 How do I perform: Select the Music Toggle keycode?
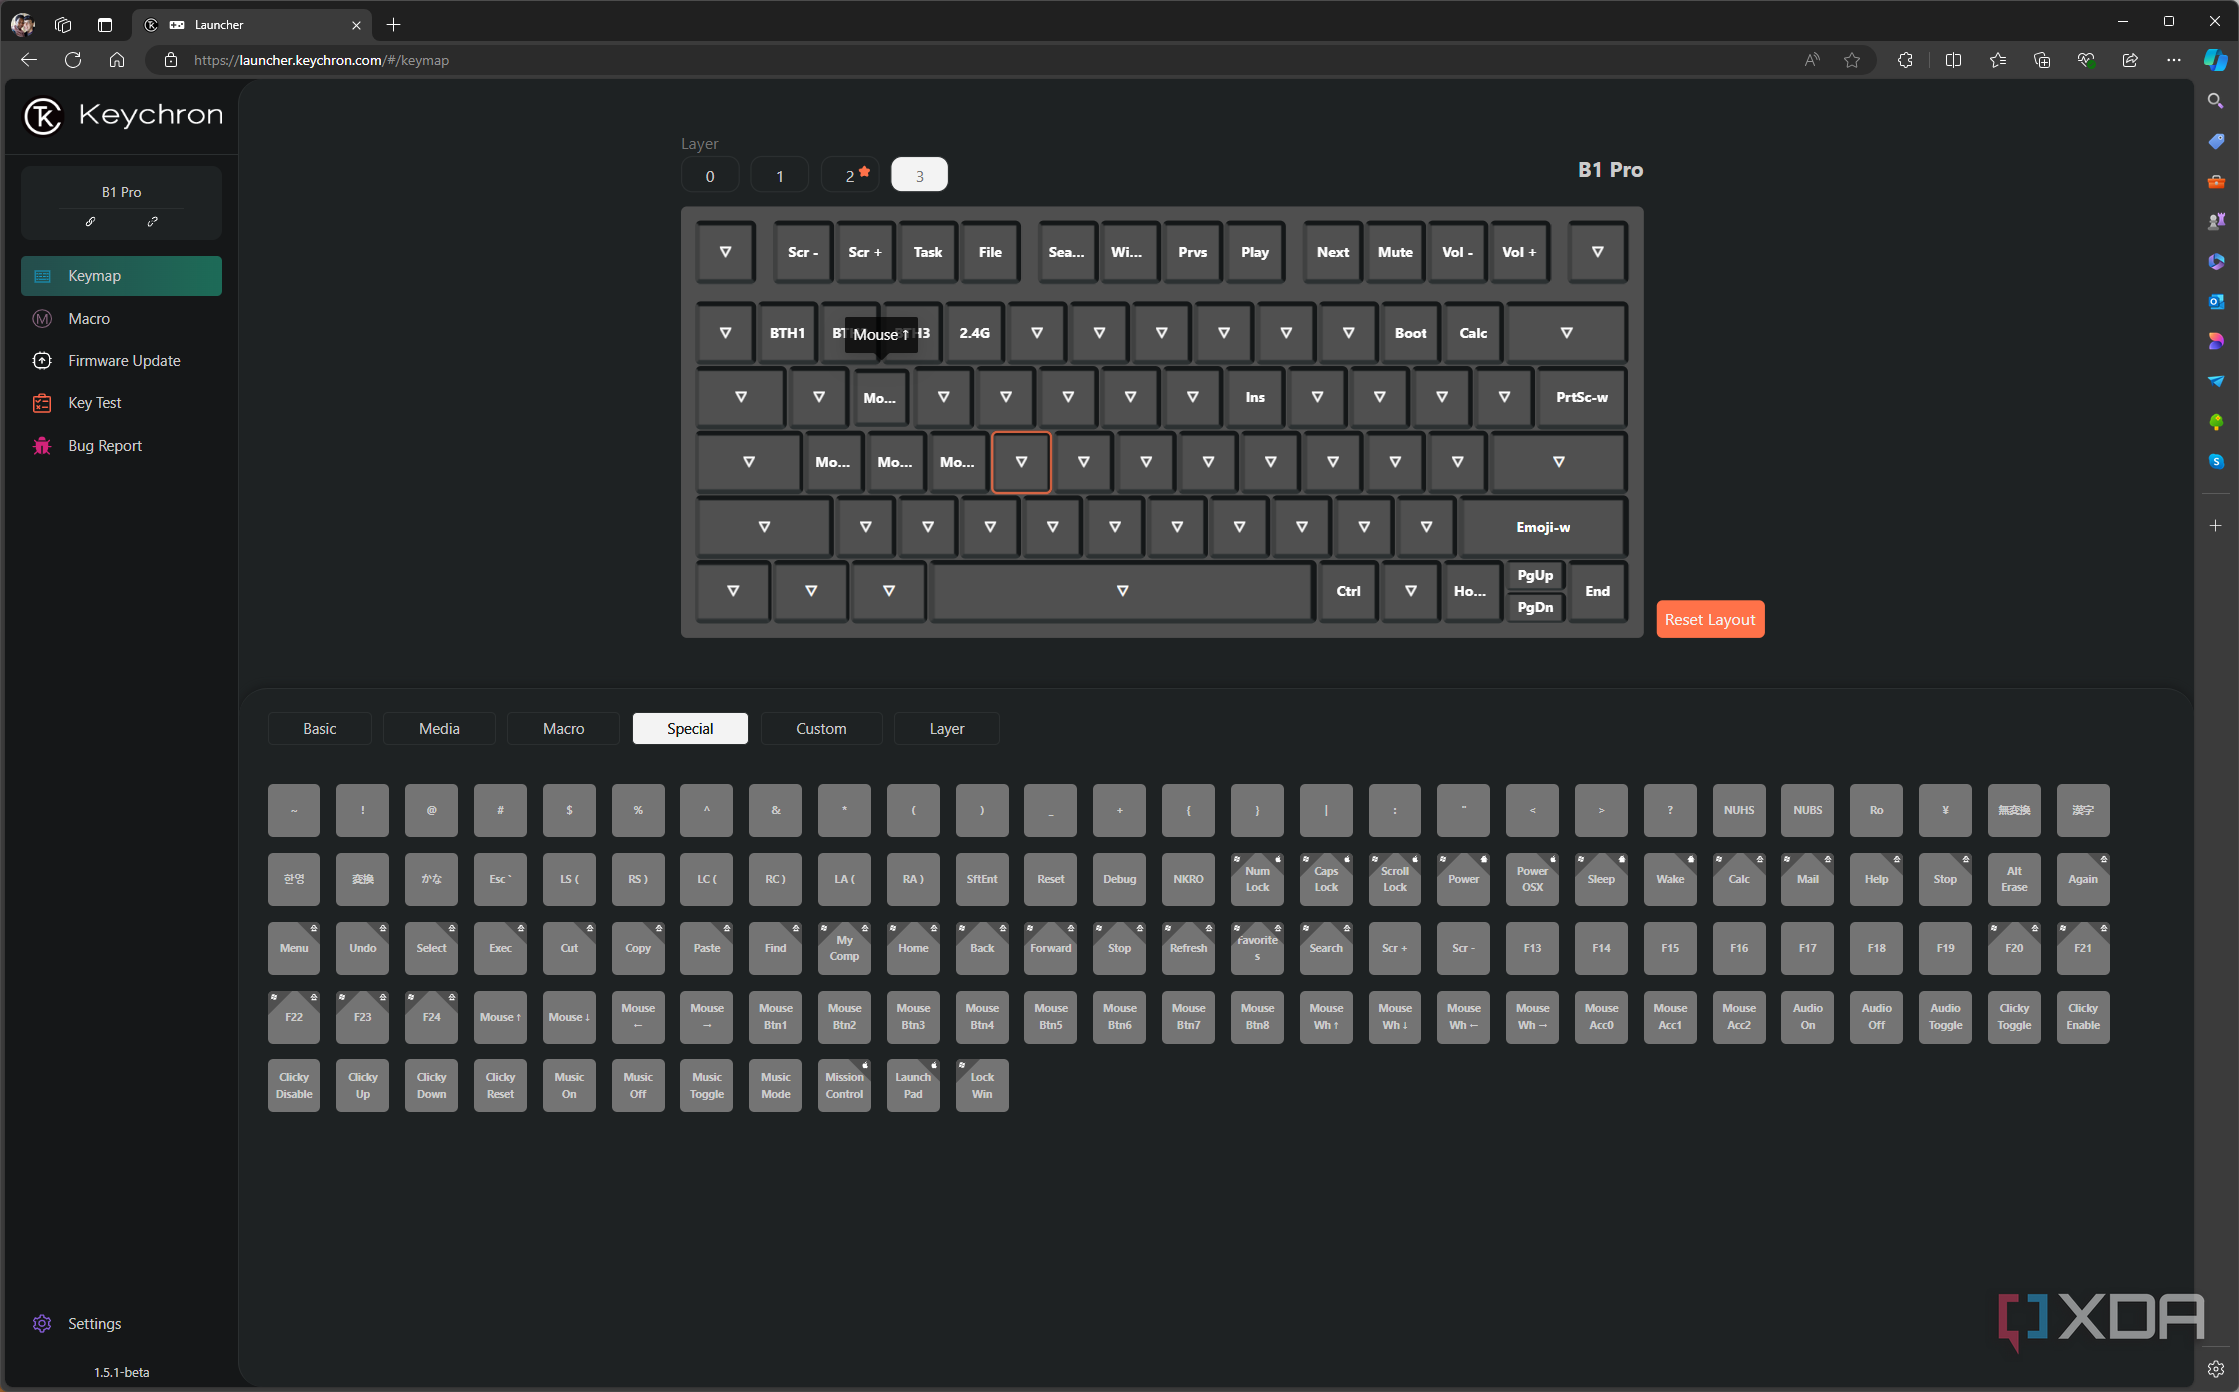[x=706, y=1085]
